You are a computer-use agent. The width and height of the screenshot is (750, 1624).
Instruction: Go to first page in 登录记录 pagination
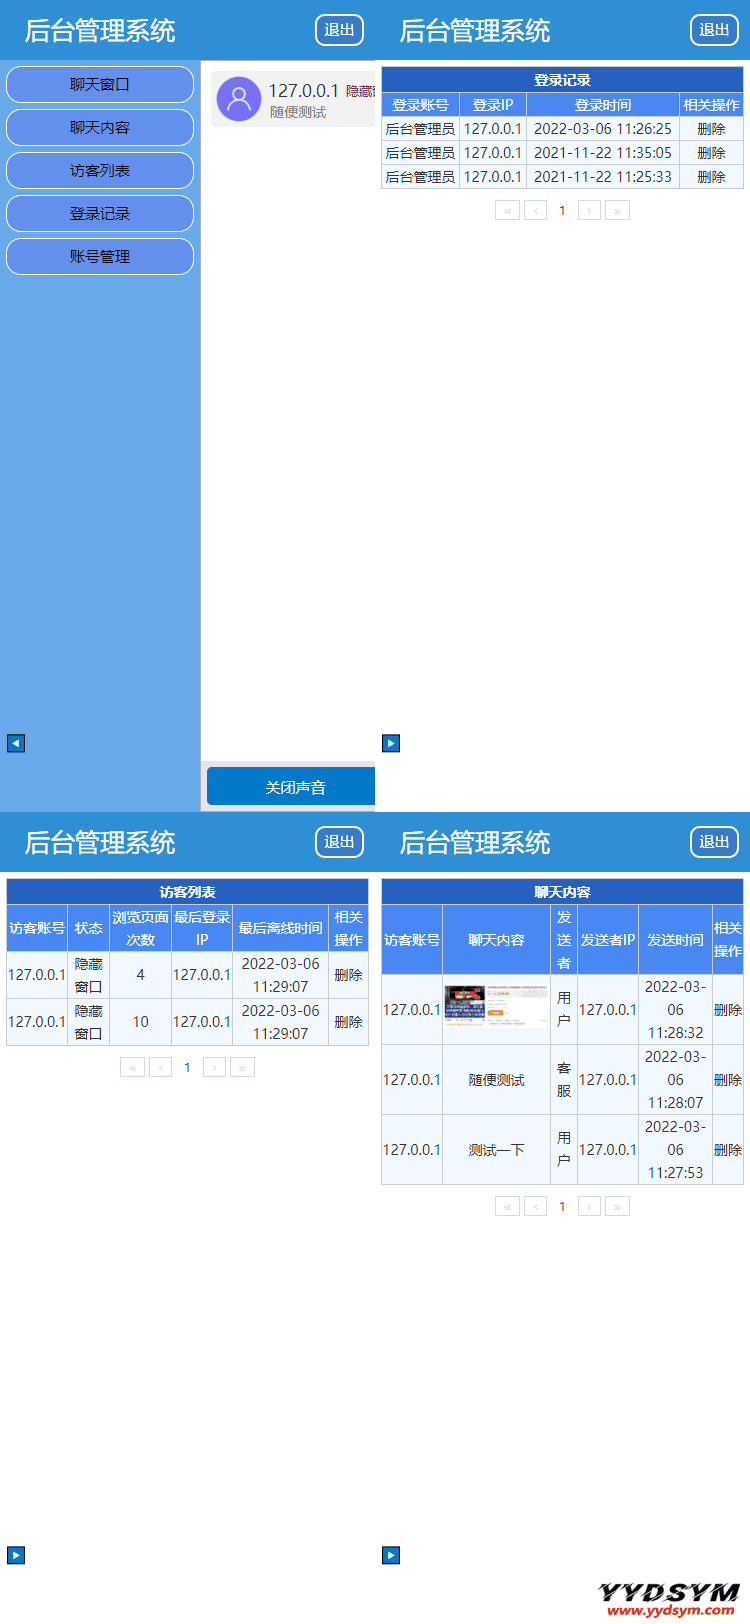coord(507,210)
